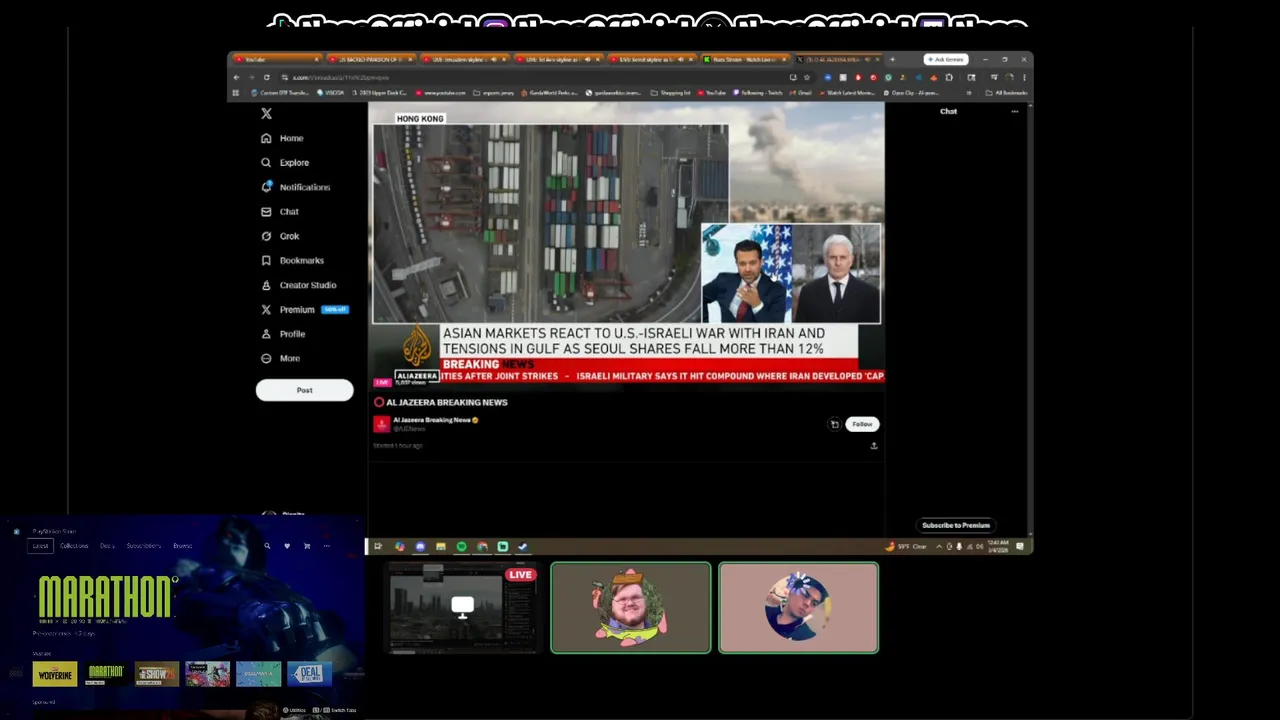Open All Bookmarks folder

click(x=1006, y=93)
